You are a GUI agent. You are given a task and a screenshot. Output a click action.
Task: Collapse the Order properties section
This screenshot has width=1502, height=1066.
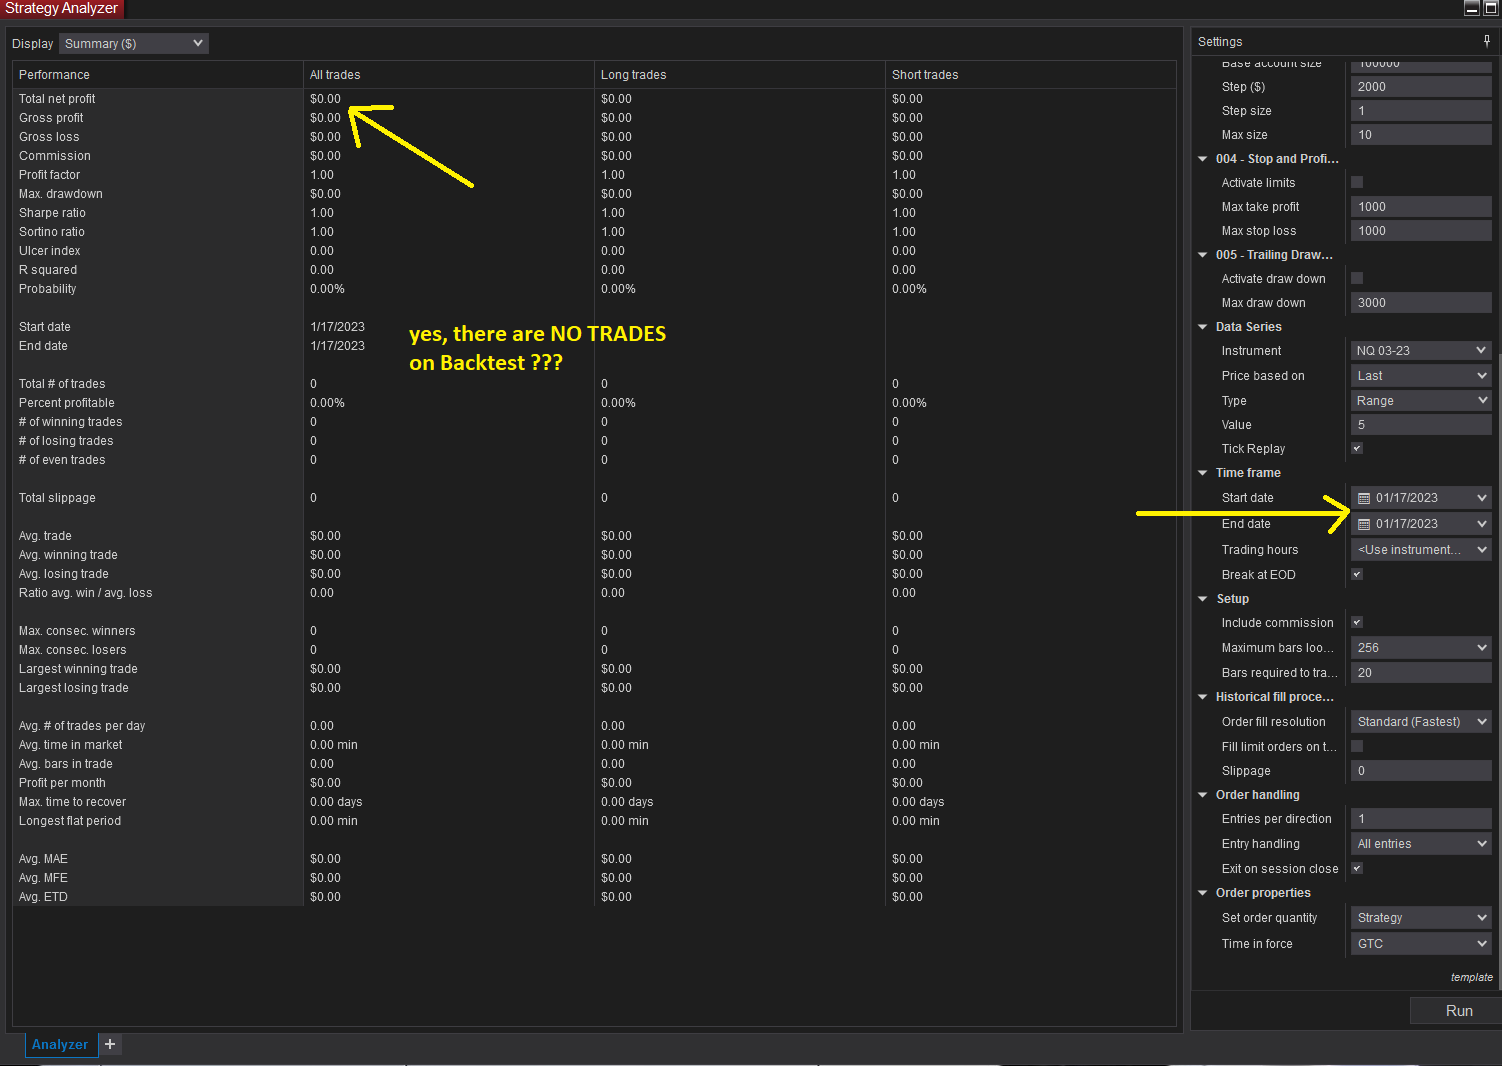point(1203,893)
